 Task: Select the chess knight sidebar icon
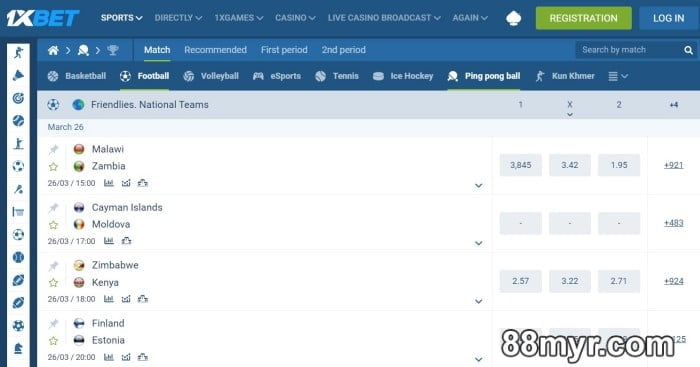click(18, 348)
